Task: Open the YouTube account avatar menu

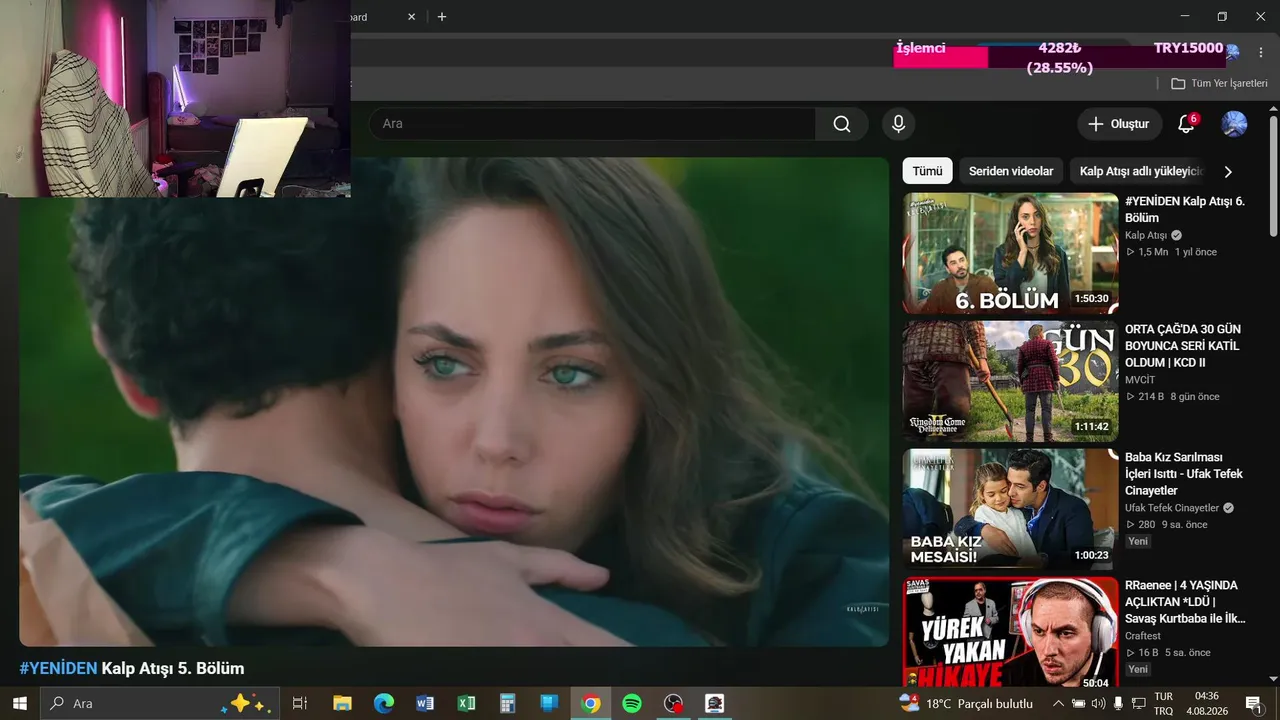Action: point(1234,124)
